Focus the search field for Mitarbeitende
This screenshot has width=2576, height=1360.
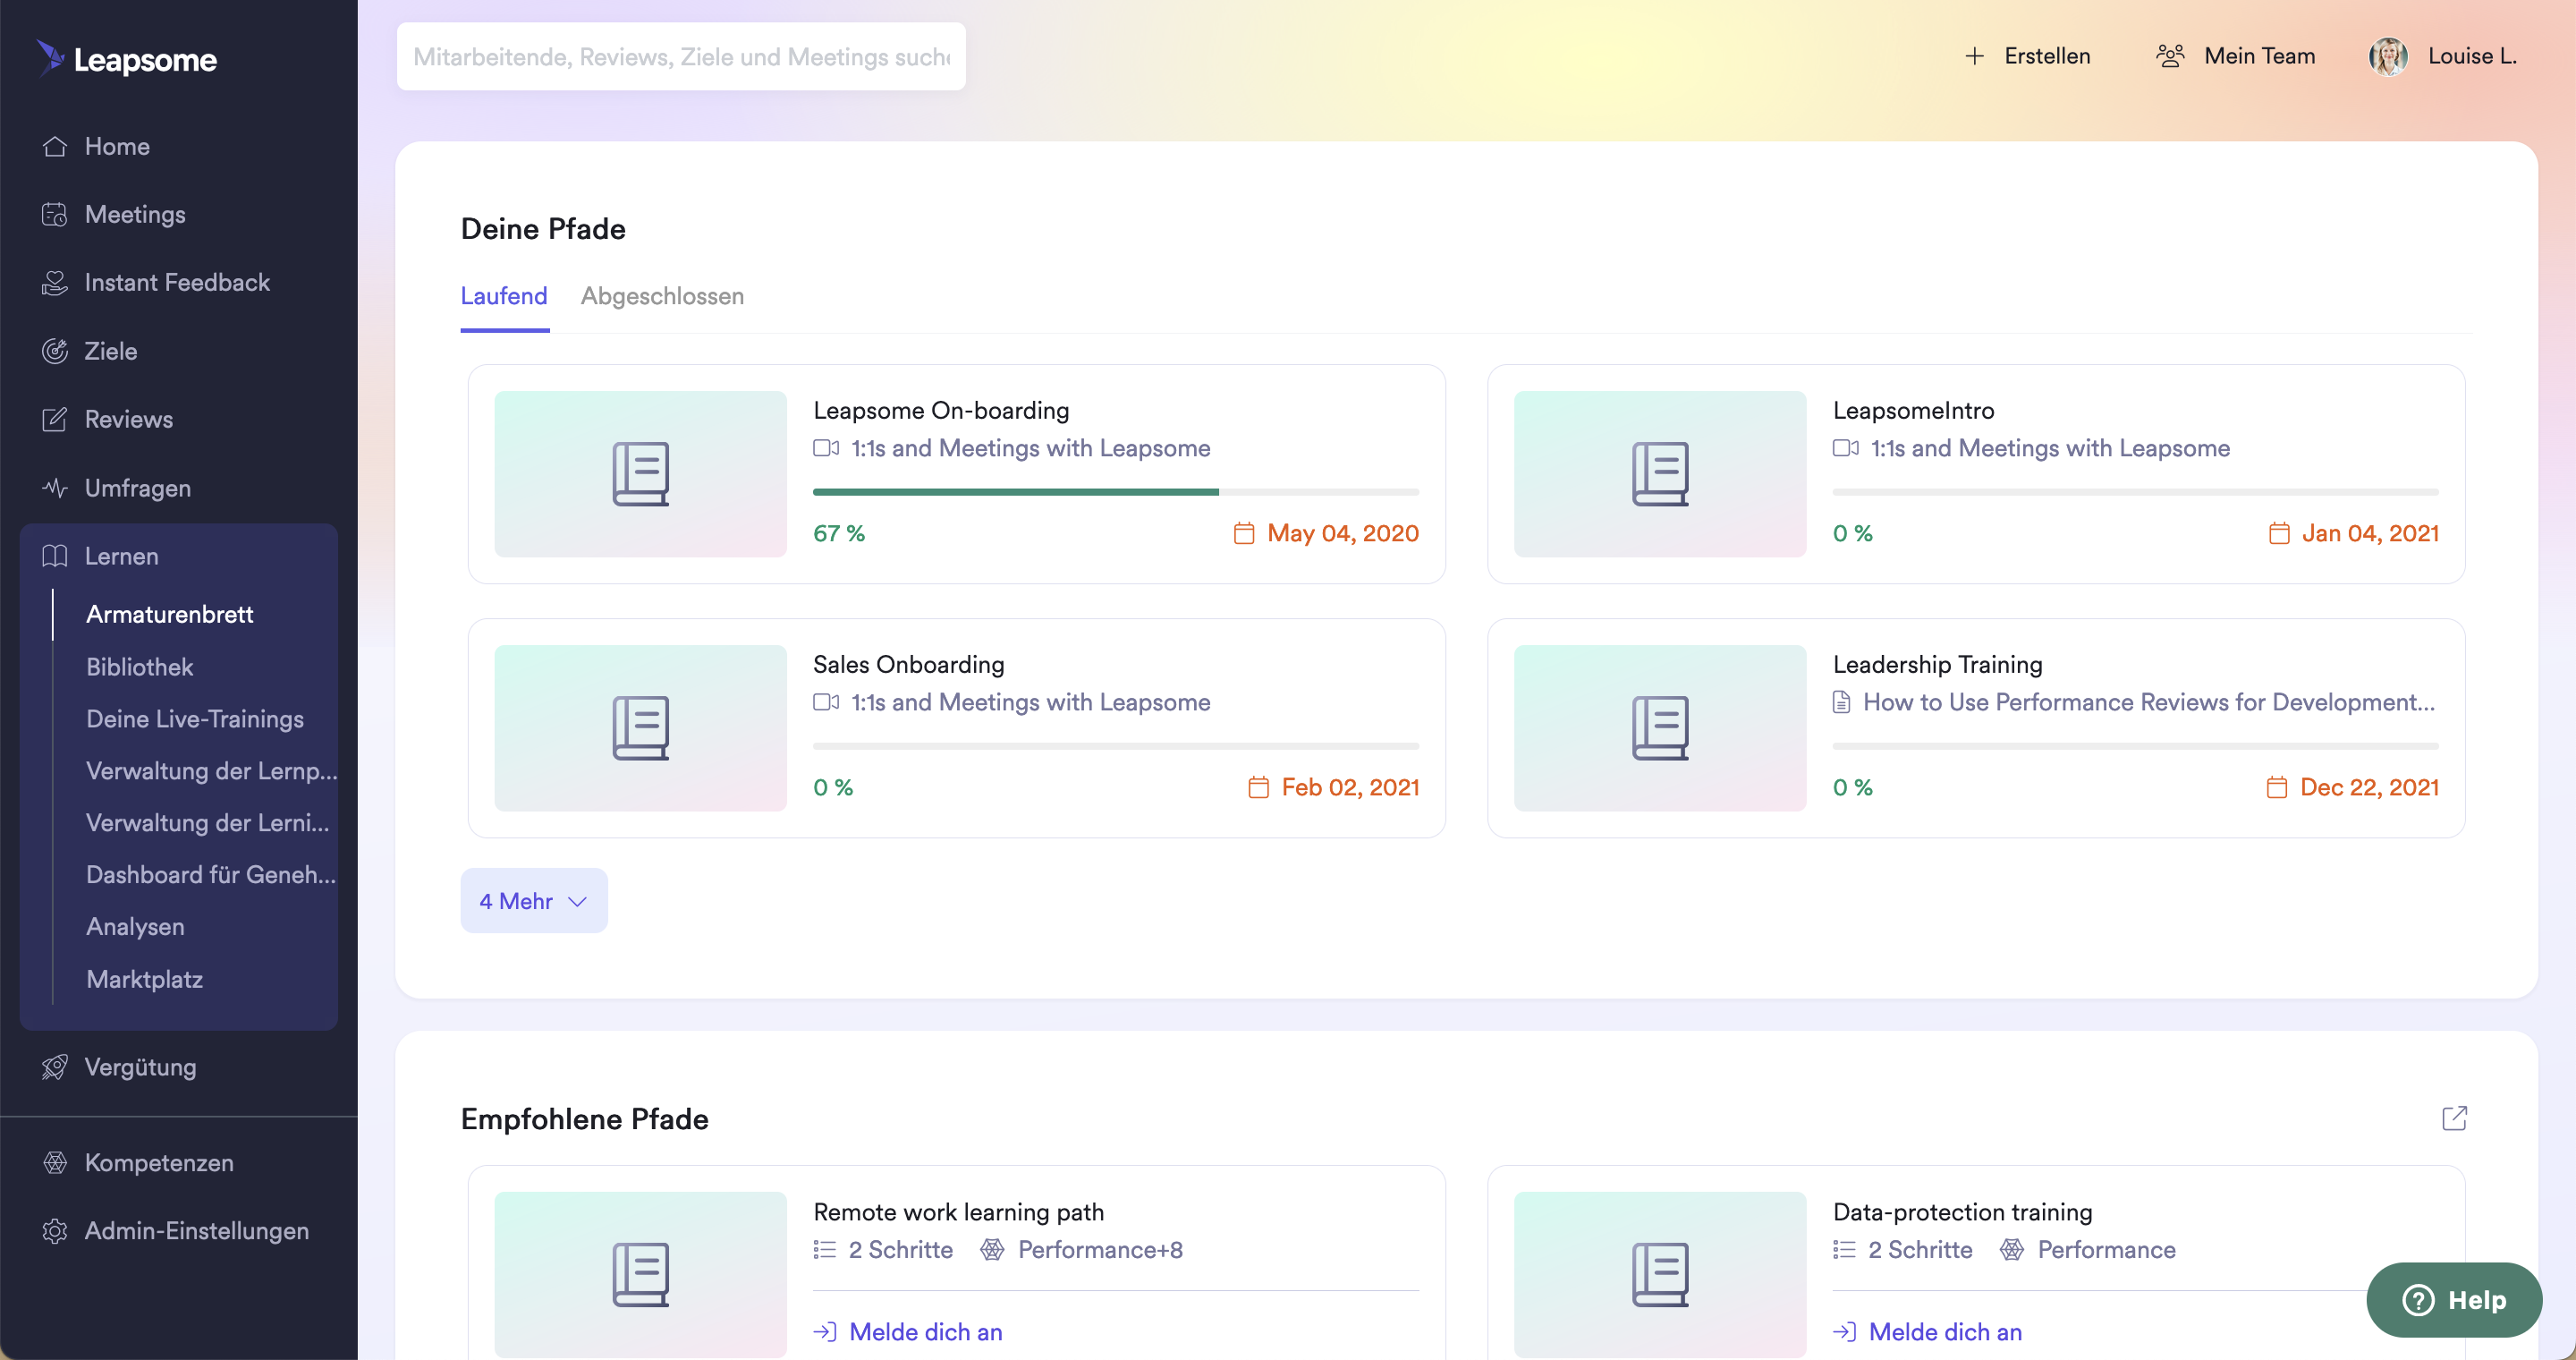pyautogui.click(x=681, y=57)
